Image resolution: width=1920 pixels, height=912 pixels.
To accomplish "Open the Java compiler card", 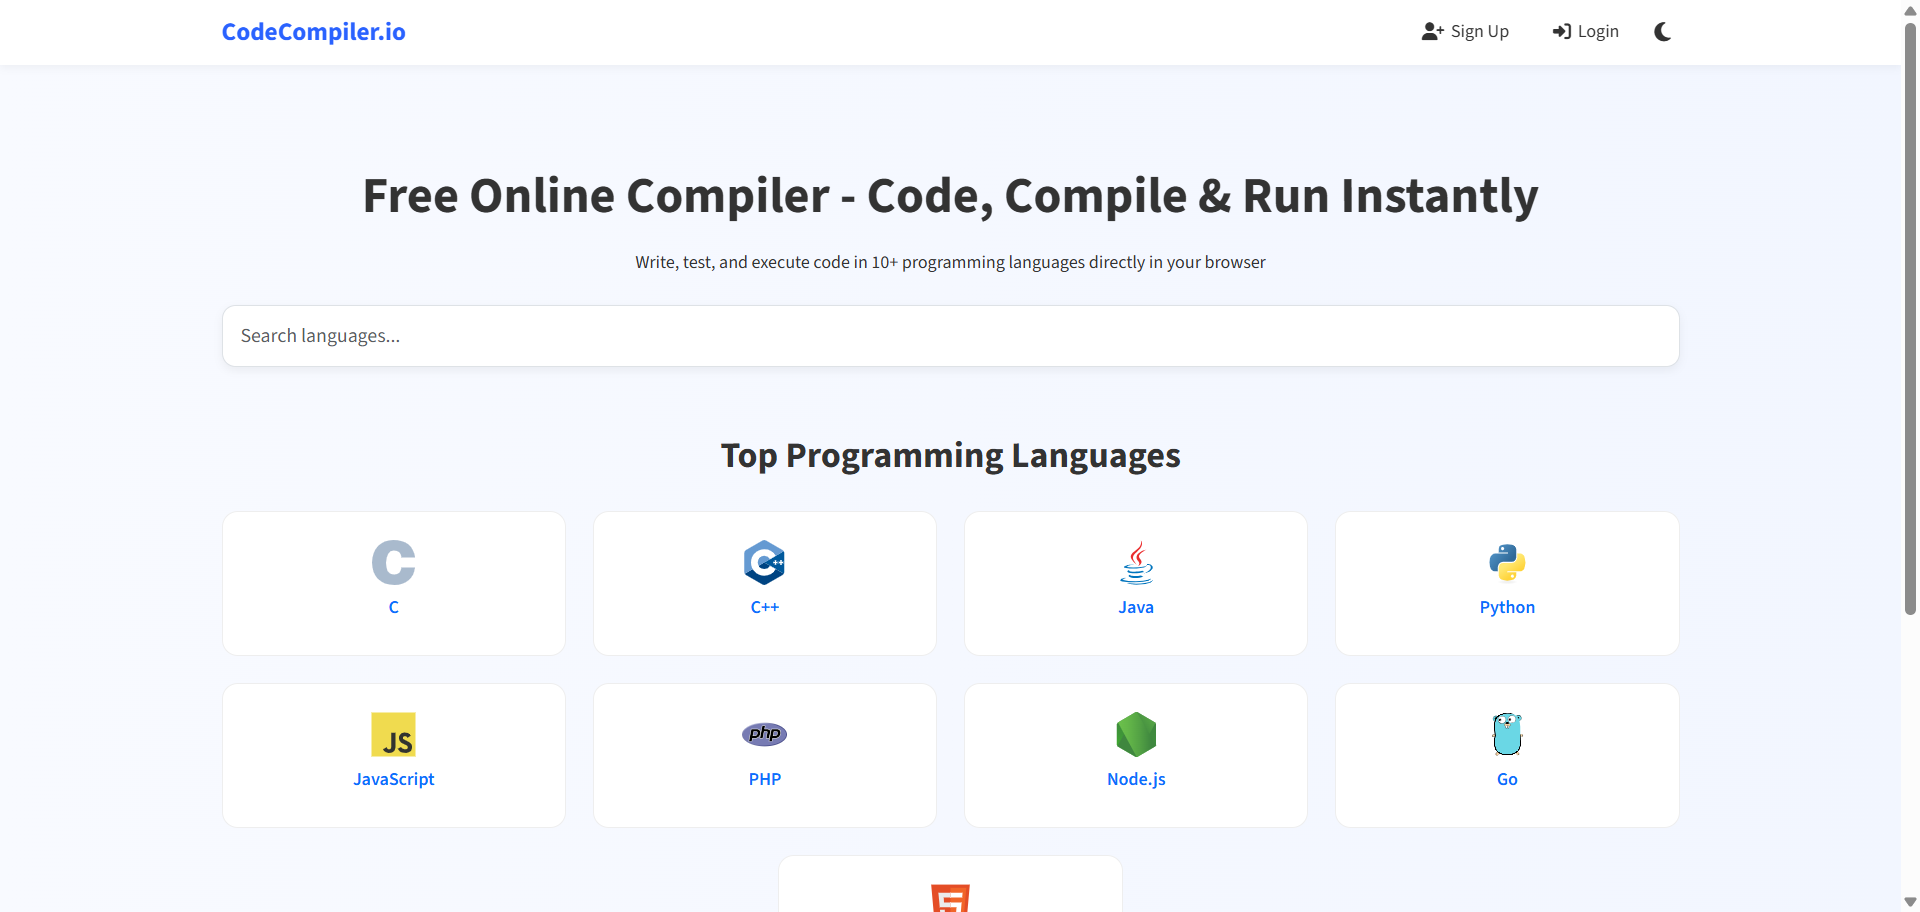I will [1135, 583].
